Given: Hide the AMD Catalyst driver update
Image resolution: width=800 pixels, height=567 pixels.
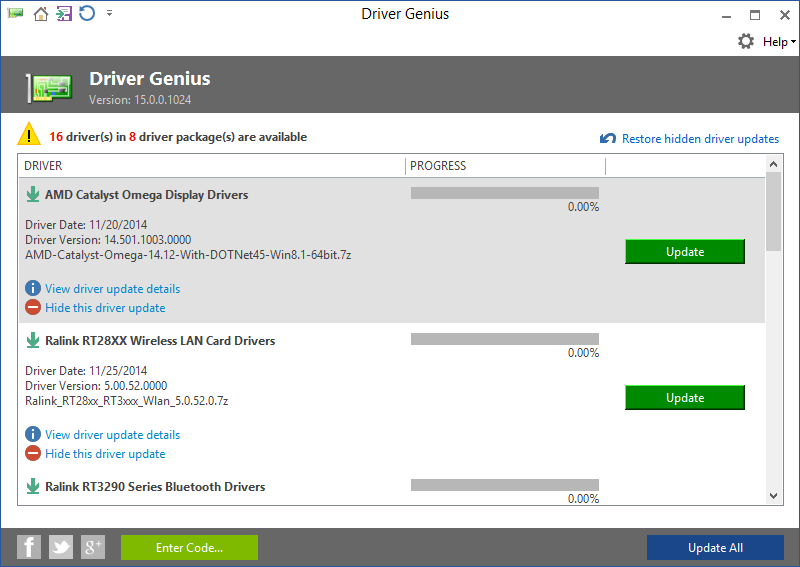Looking at the screenshot, I should [x=105, y=308].
